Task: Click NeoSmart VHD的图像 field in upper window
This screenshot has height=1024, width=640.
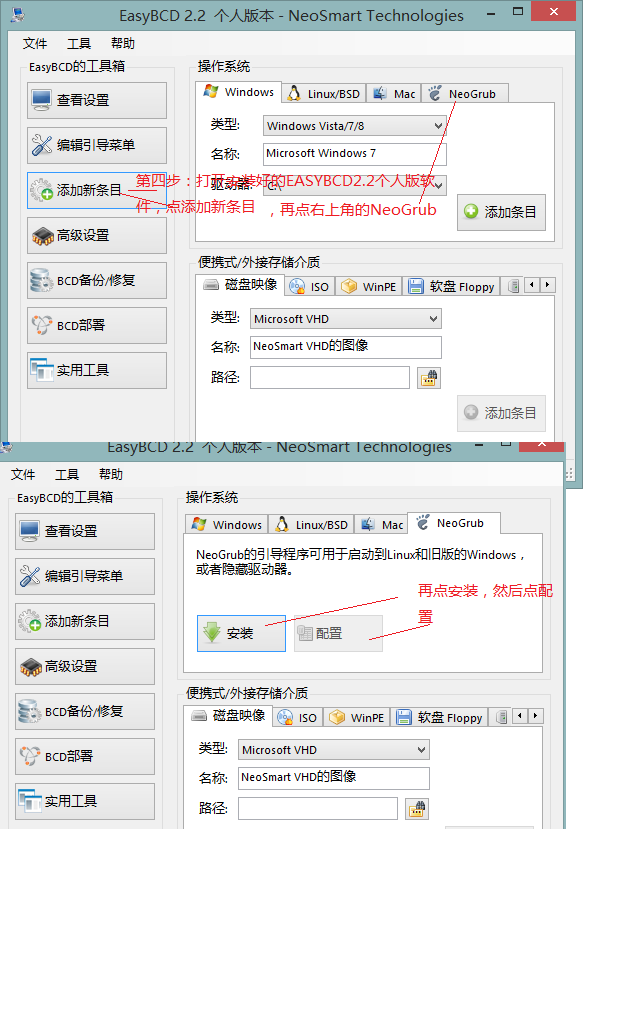Action: click(346, 347)
